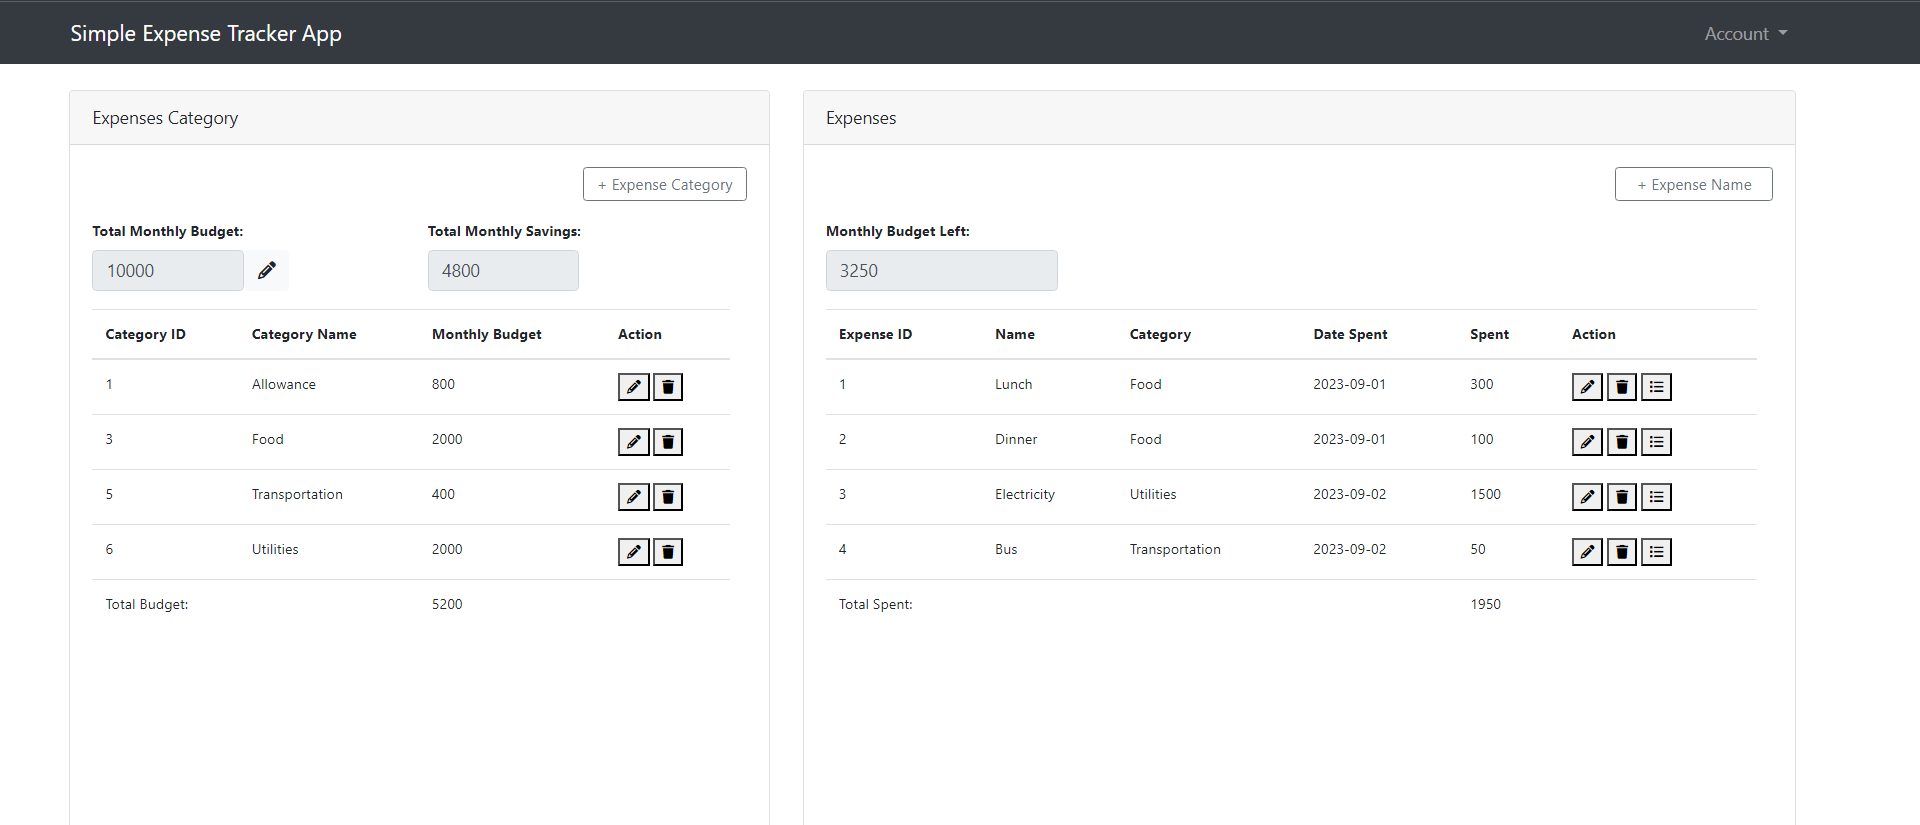This screenshot has width=1920, height=825.
Task: Click the Dinner expense name
Action: tap(1016, 439)
